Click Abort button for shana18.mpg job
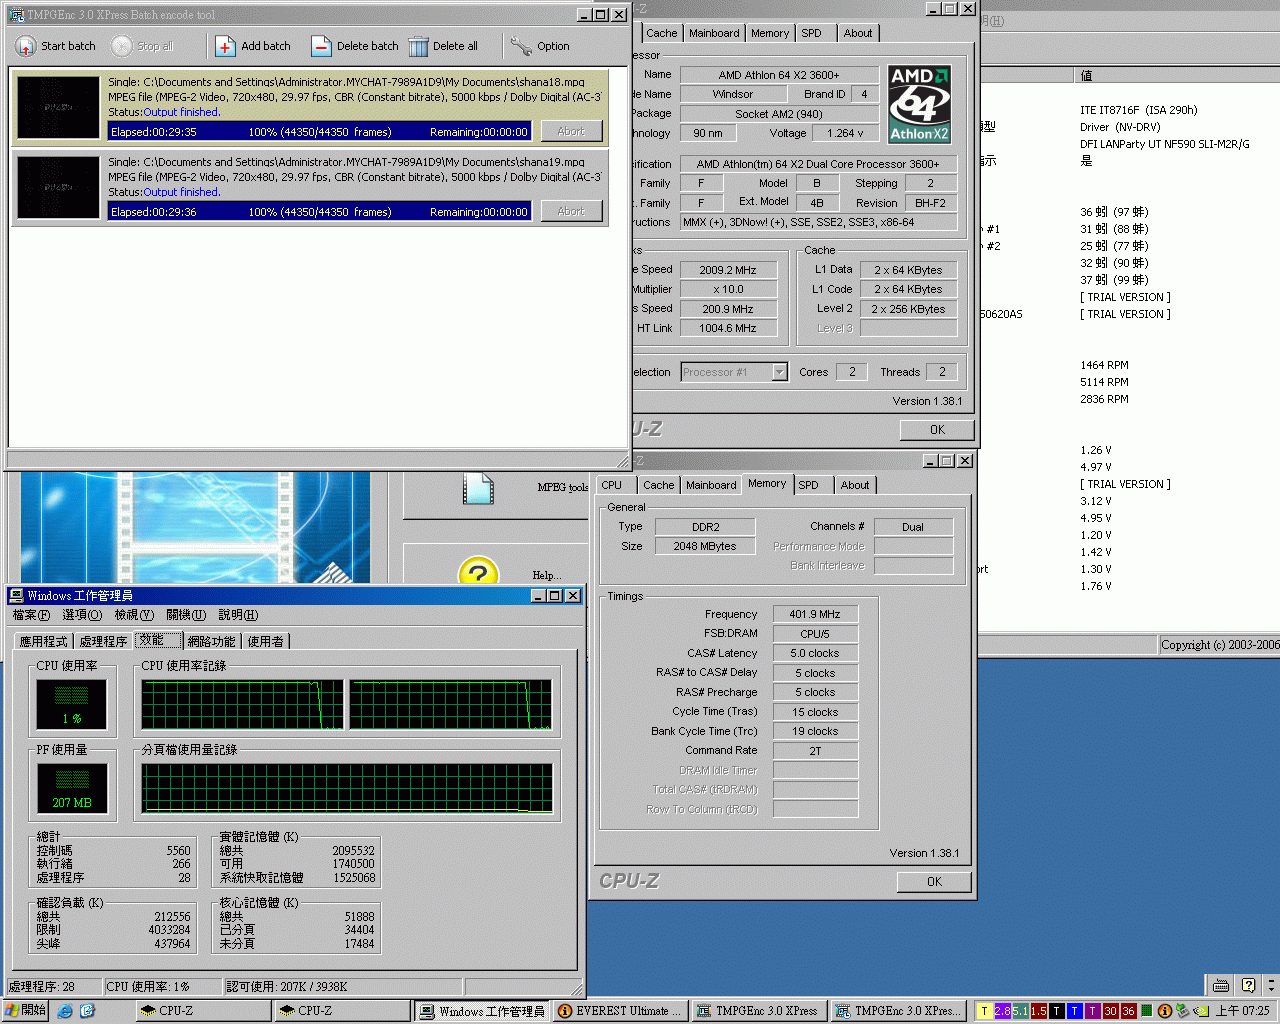Image resolution: width=1280 pixels, height=1024 pixels. pos(571,131)
